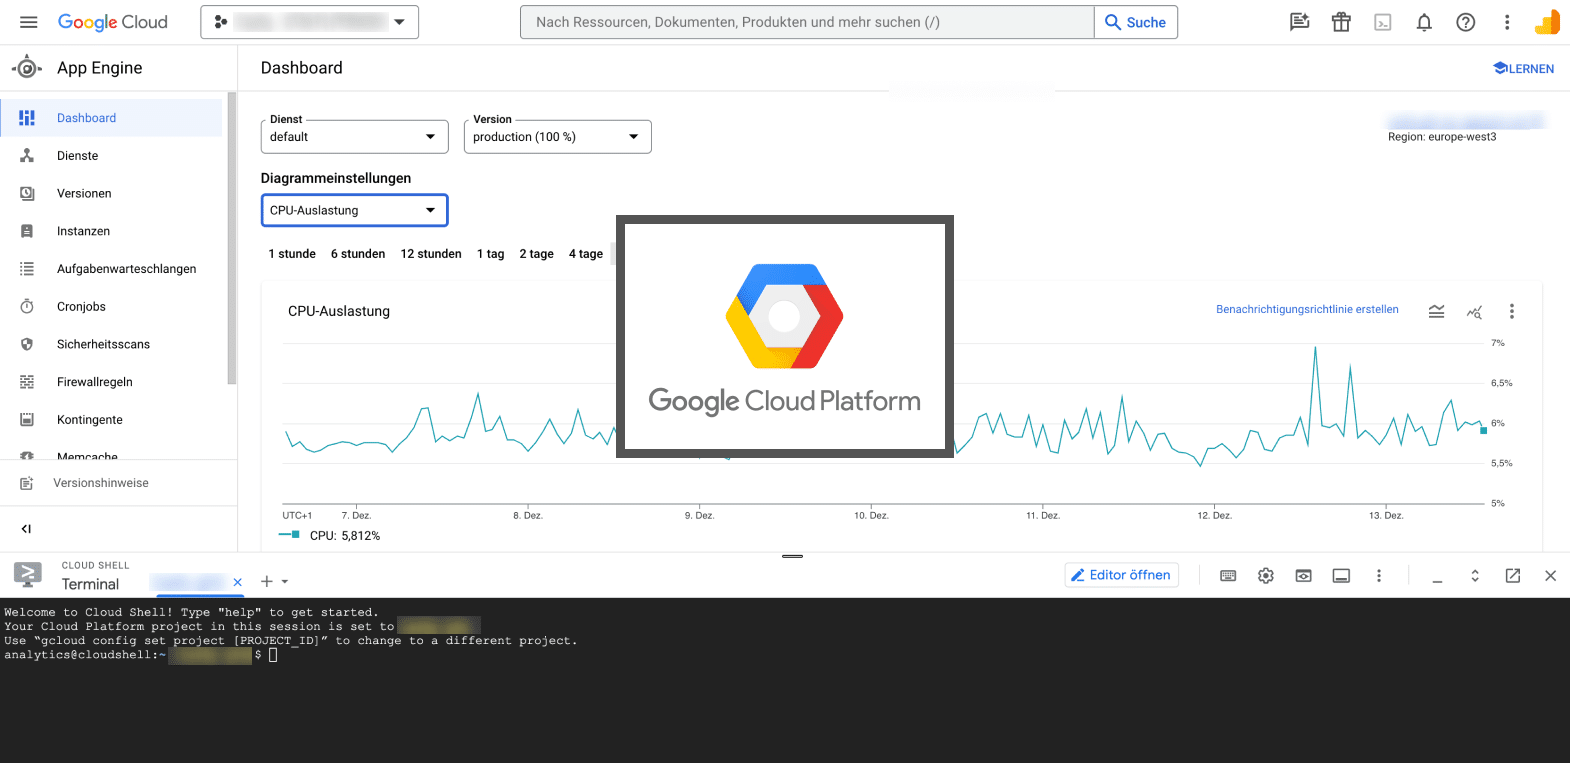Screen dimensions: 1570x763
Task: Open the main navigation hamburger menu
Action: click(x=28, y=22)
